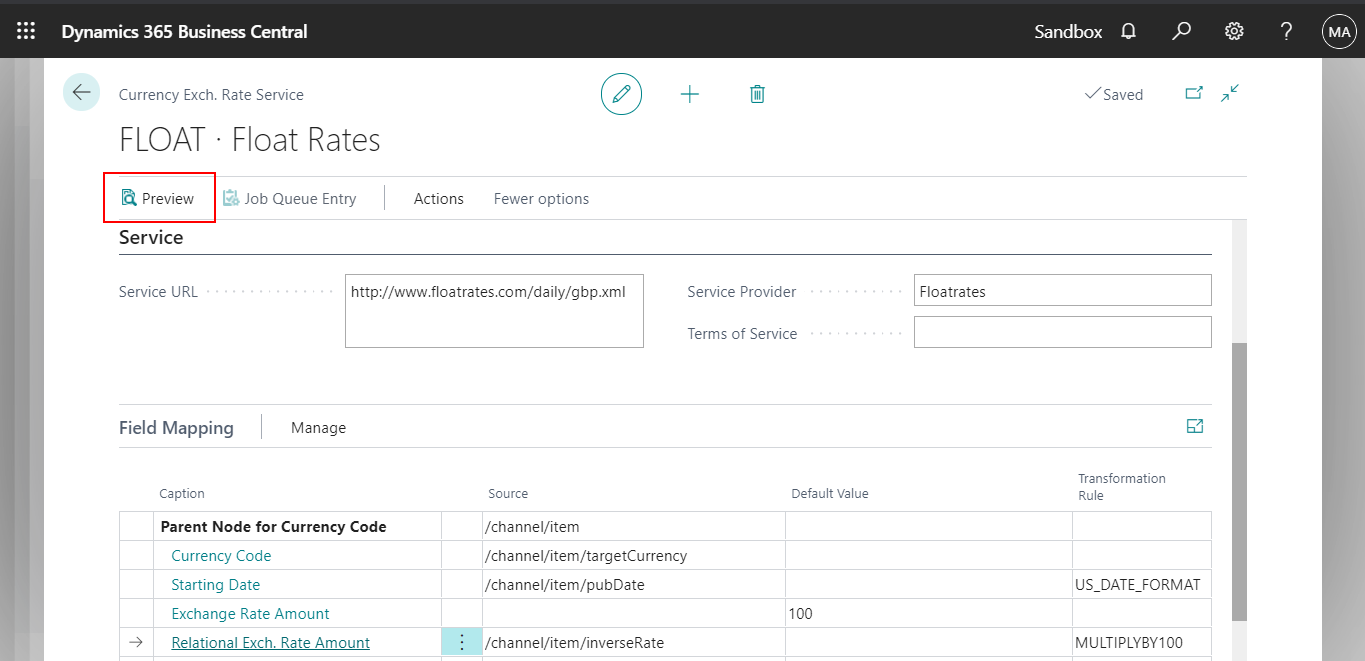Image resolution: width=1365 pixels, height=661 pixels.
Task: Exit wide view with the collapse arrows icon
Action: click(1230, 93)
